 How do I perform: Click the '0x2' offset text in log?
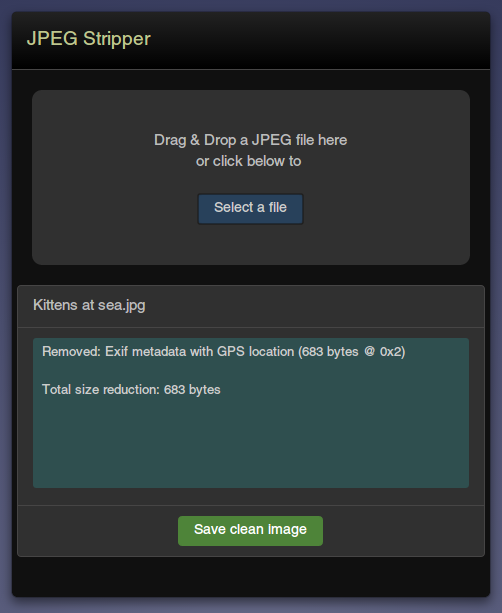[390, 352]
